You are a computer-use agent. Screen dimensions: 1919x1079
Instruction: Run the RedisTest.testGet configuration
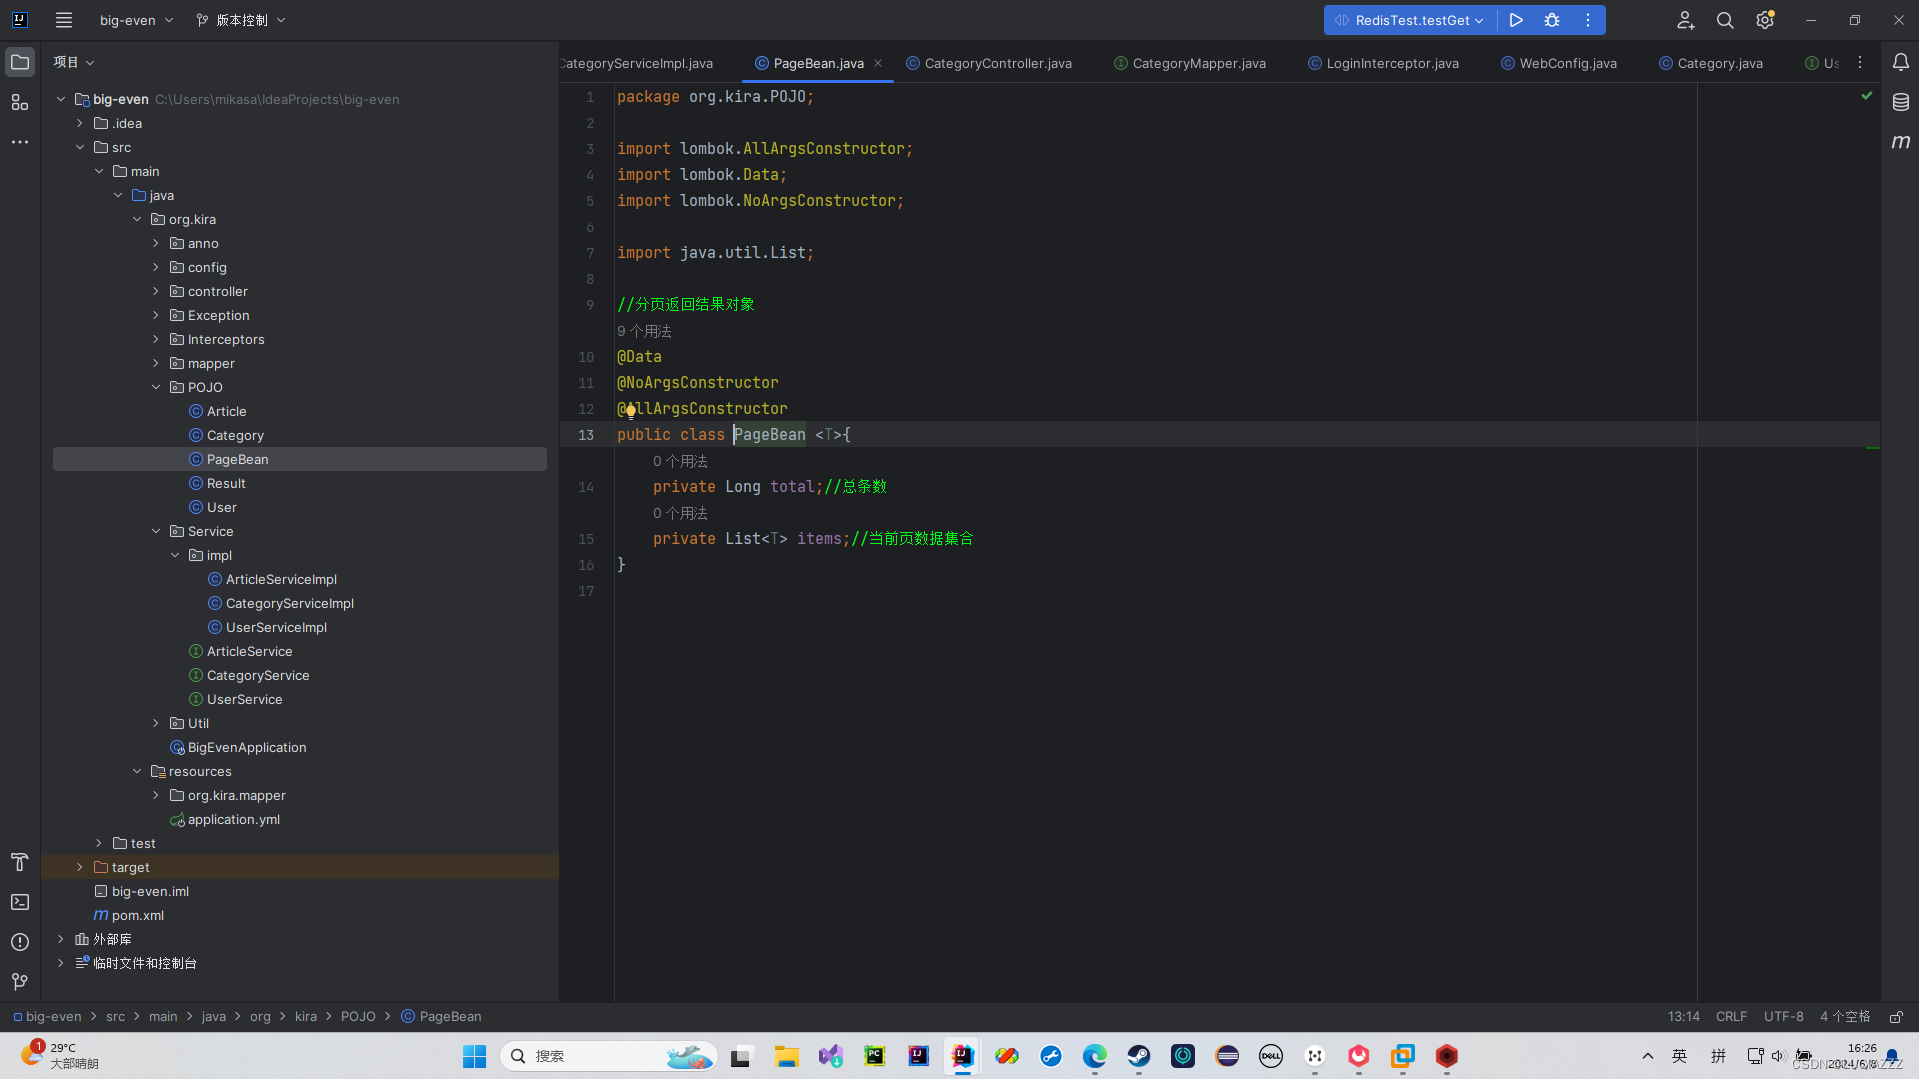[x=1516, y=20]
